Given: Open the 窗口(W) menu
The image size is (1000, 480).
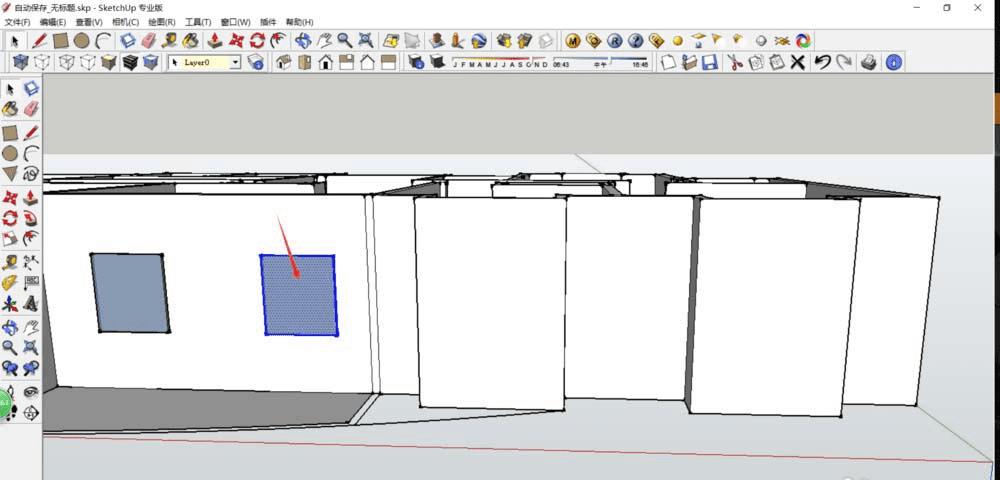Looking at the screenshot, I should [235, 22].
